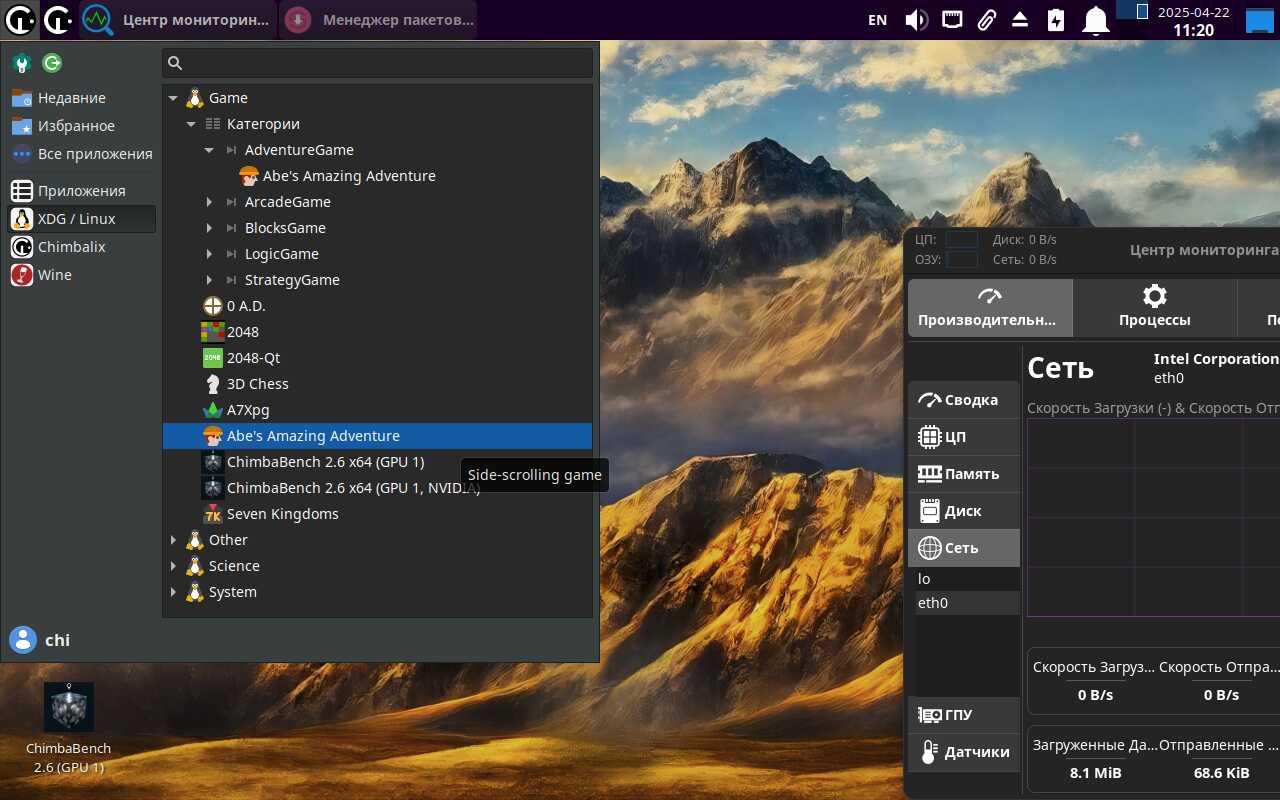Click the chi user avatar
This screenshot has height=800, width=1280.
pos(22,640)
